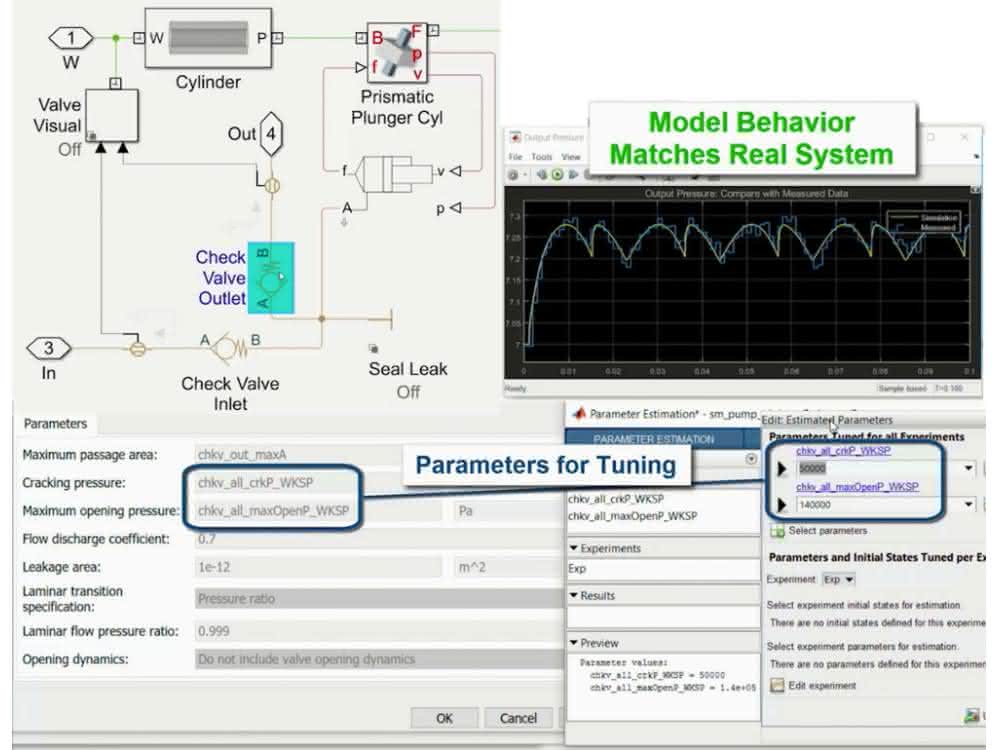Open Laminar transition specification dropdown
Screen dimensions: 1000x750
point(379,598)
